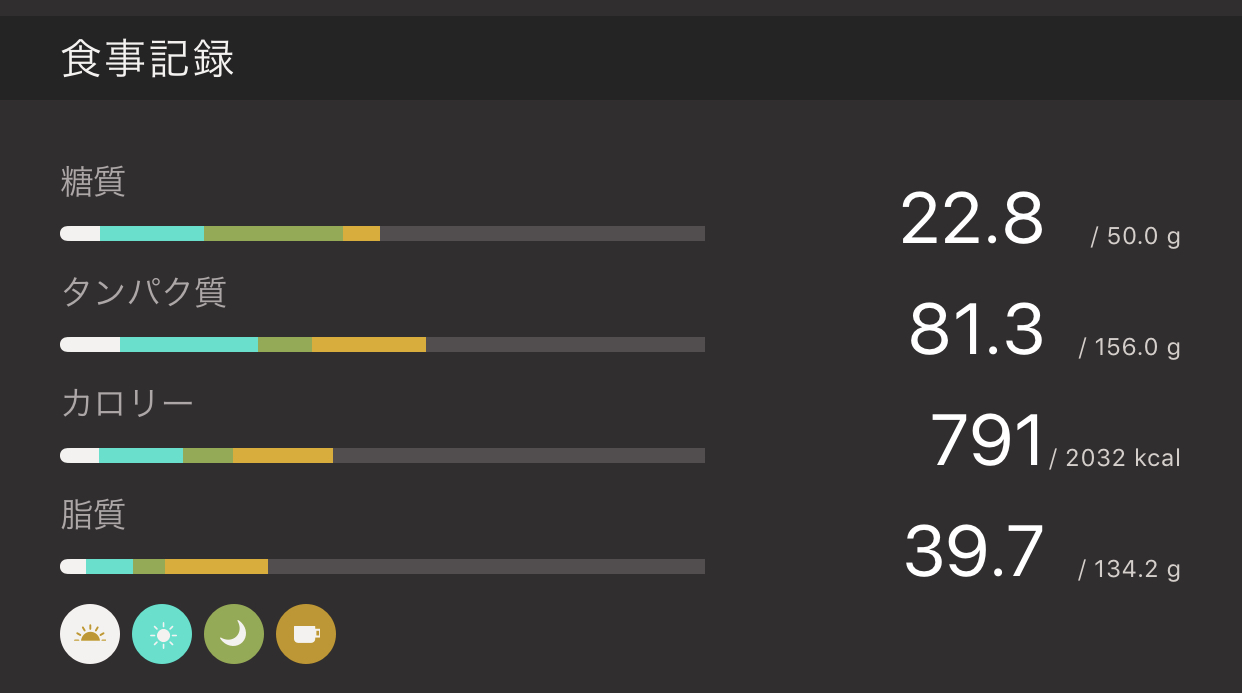Click the white sunrise breakfast icon

(90, 634)
